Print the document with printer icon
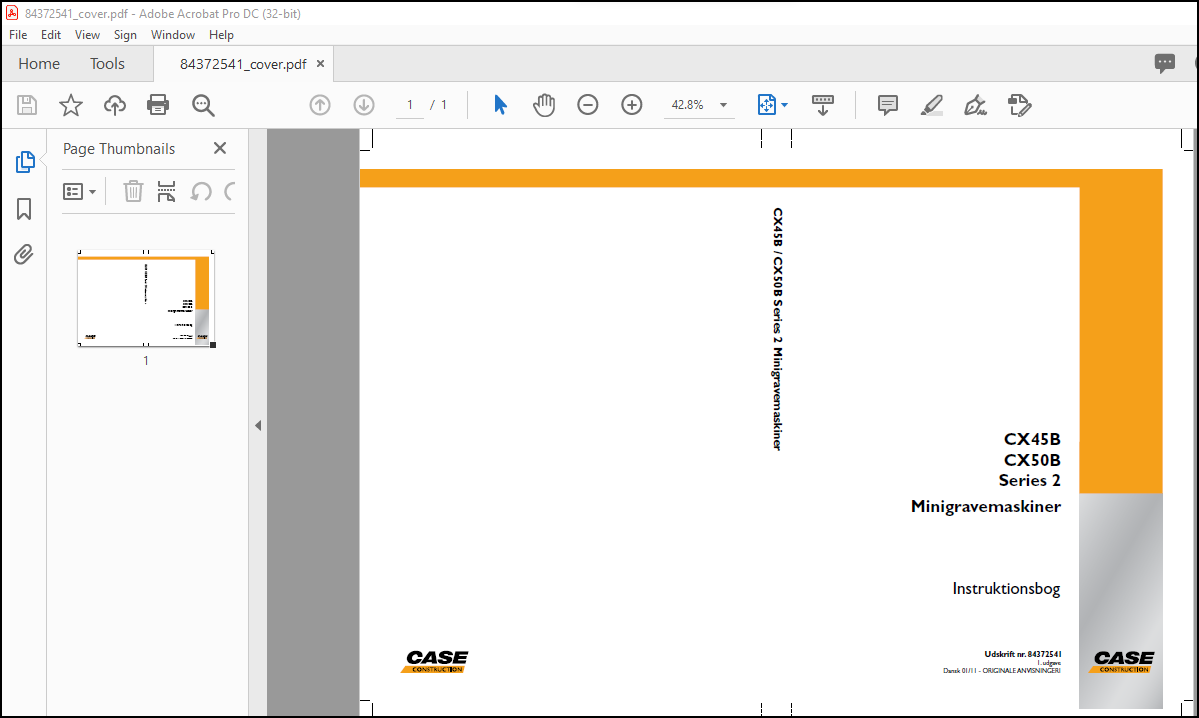The width and height of the screenshot is (1199, 718). click(x=158, y=105)
